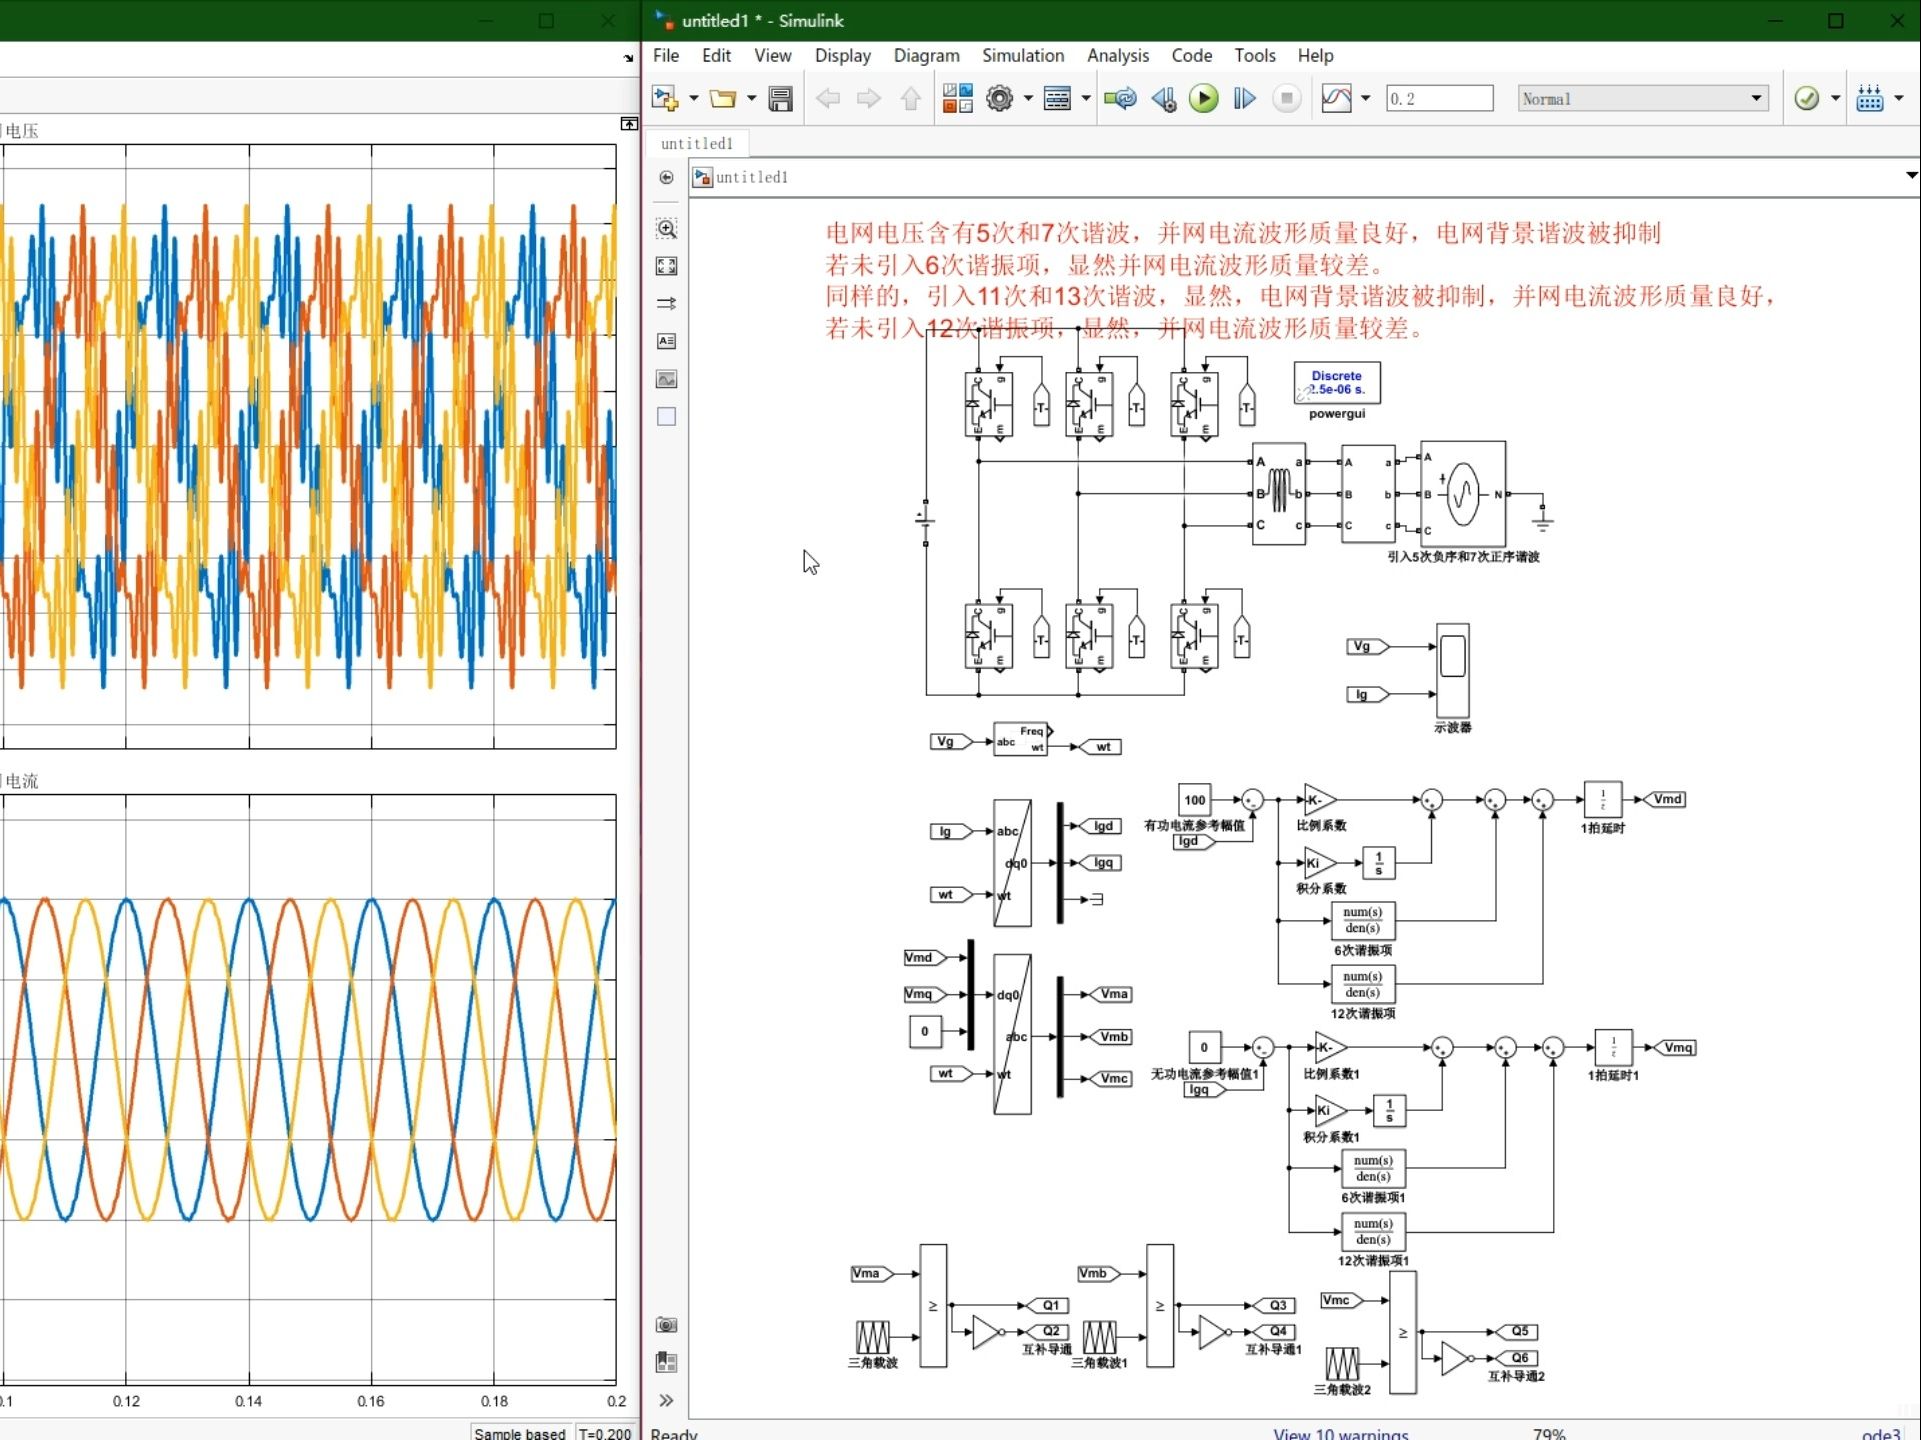Image resolution: width=1921 pixels, height=1440 pixels.
Task: Click the simulation time input field
Action: 1437,98
